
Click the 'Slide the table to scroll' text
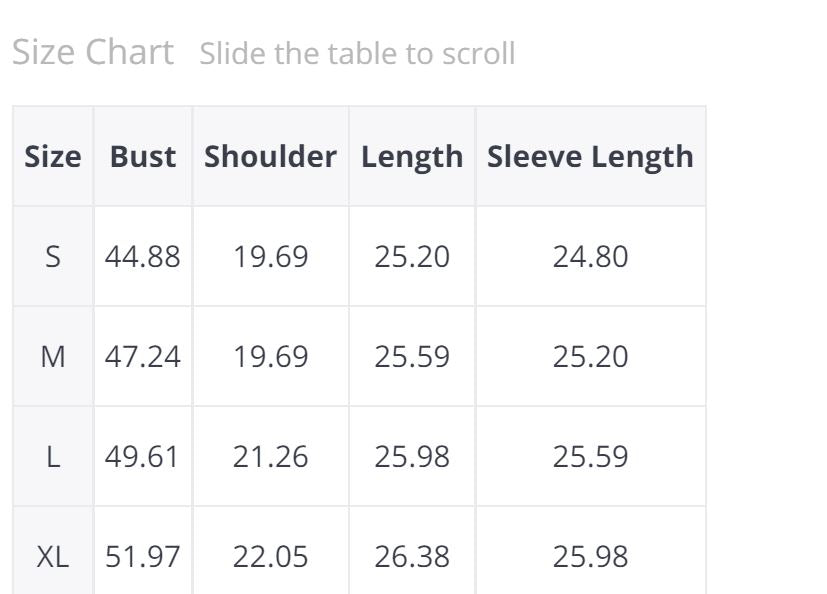(357, 53)
